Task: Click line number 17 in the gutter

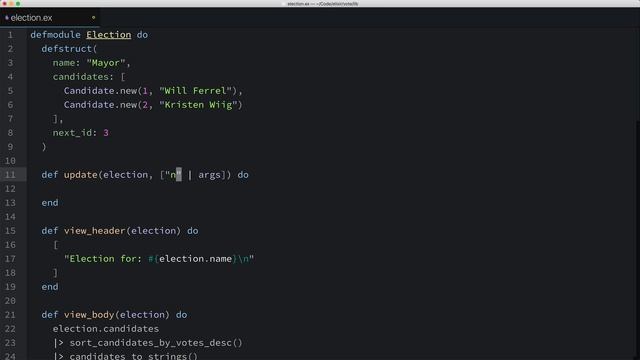Action: (x=10, y=259)
